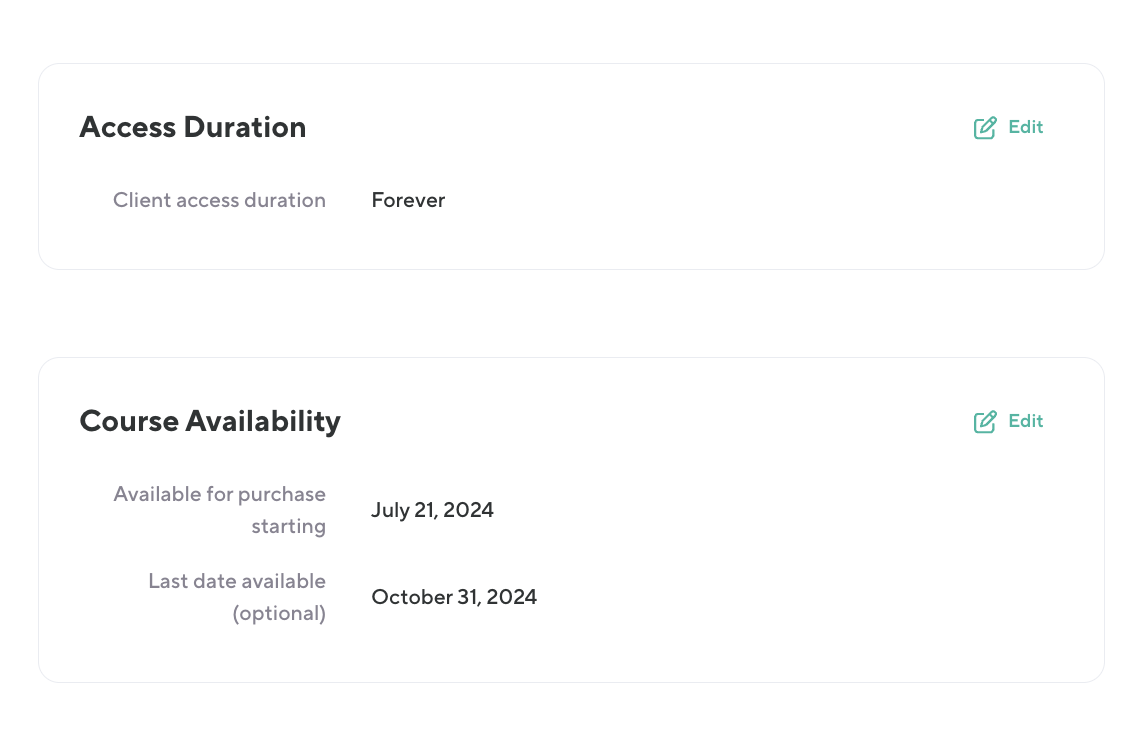Click the word October in the last date
The image size is (1128, 736).
click(x=405, y=597)
